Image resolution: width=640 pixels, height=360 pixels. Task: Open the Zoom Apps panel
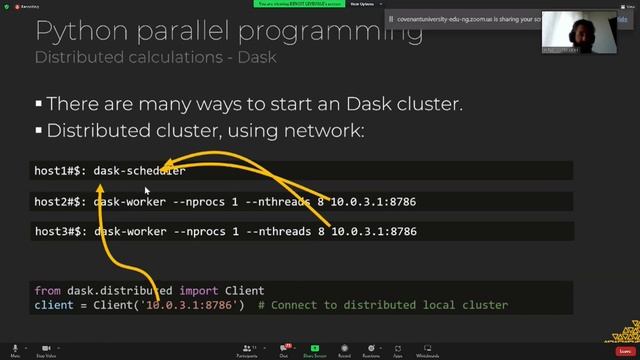398,350
